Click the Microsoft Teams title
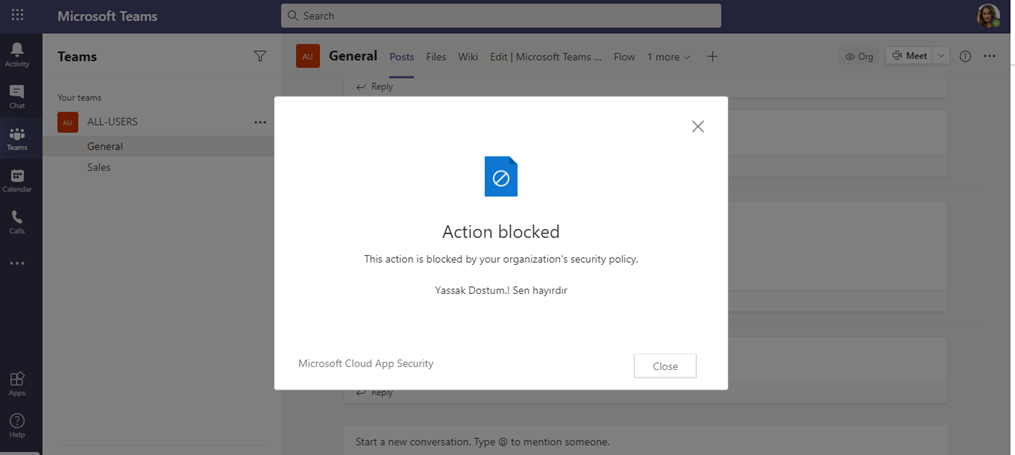 [107, 16]
